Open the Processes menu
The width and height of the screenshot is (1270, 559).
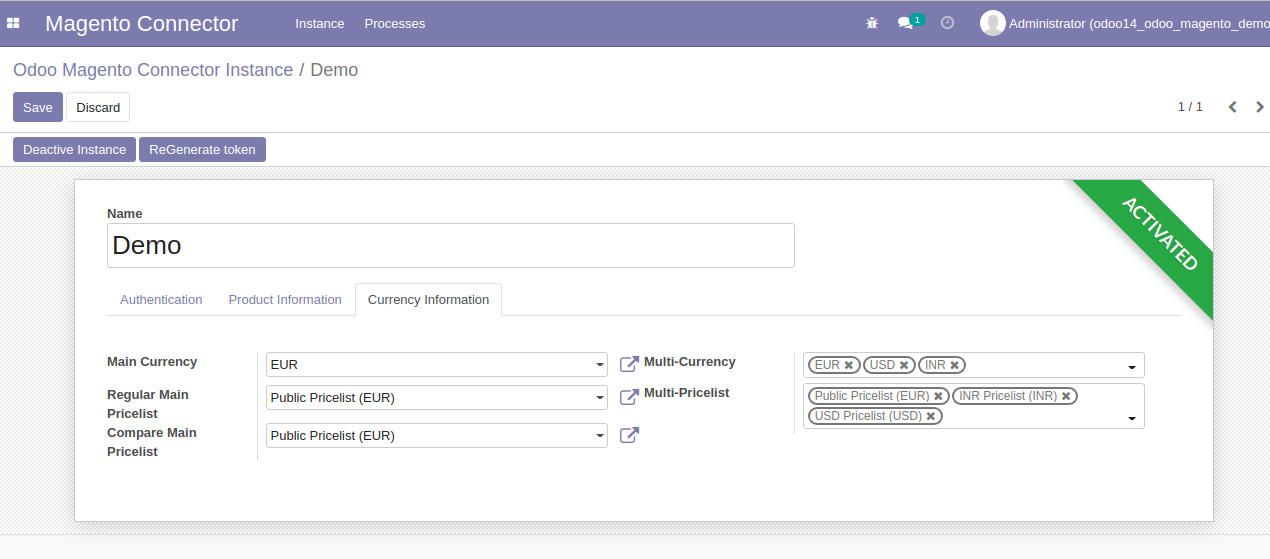coord(394,23)
